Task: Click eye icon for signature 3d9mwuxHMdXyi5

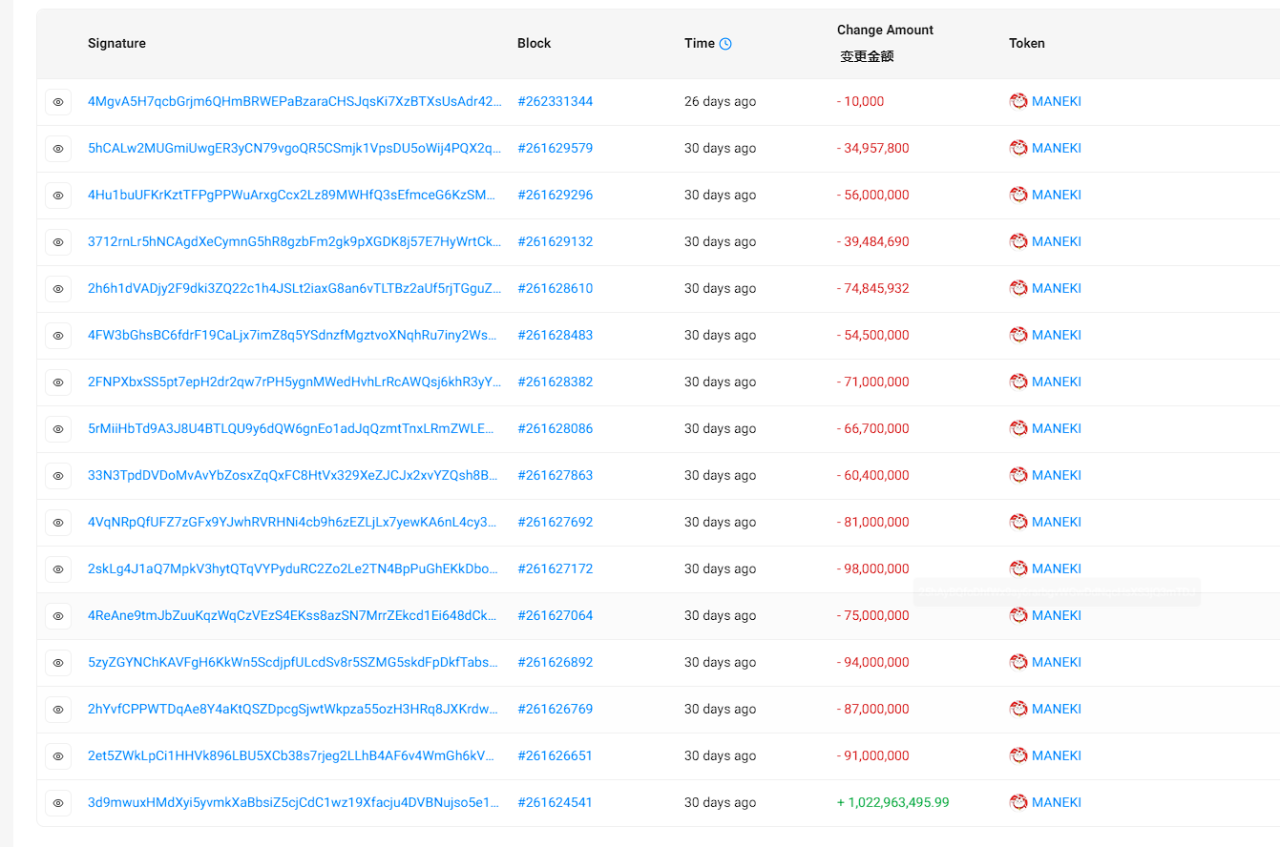Action: click(x=58, y=803)
